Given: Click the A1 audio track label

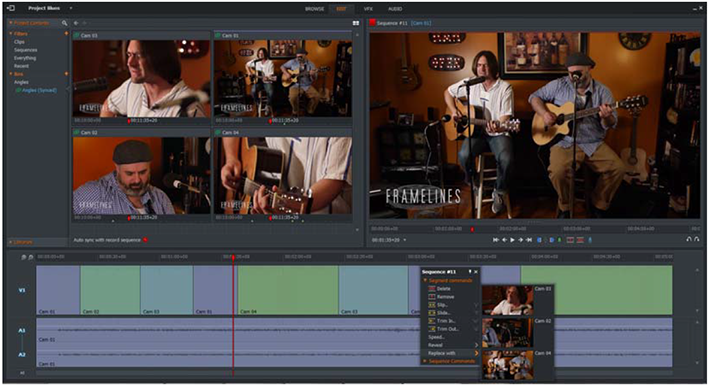Looking at the screenshot, I should 22,331.
